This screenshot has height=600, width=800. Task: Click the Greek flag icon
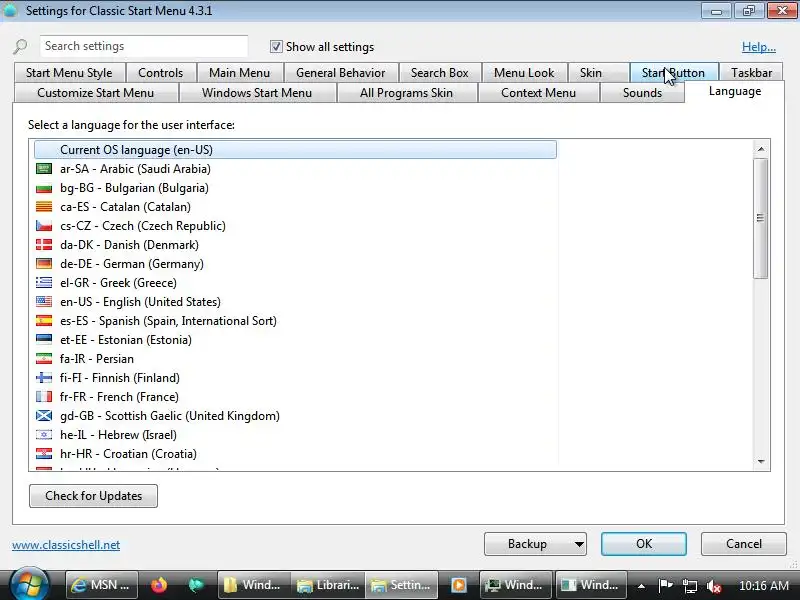click(44, 283)
